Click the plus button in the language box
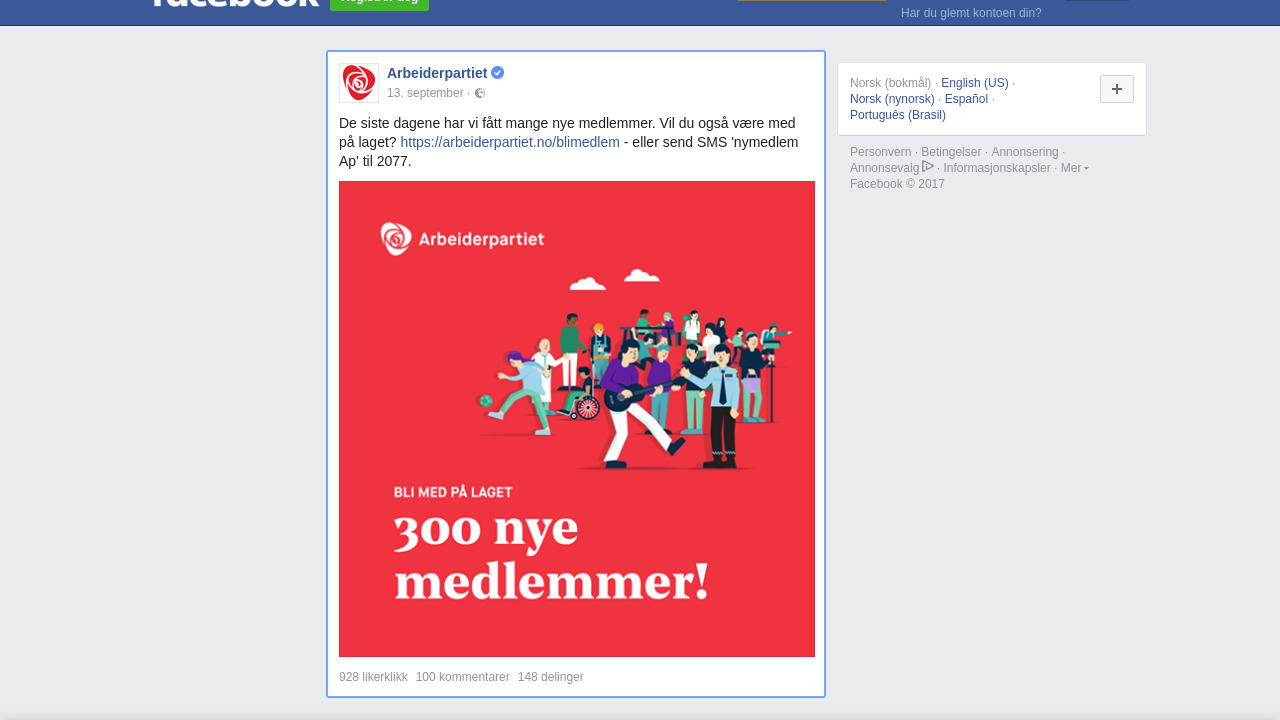This screenshot has width=1280, height=720. [1117, 89]
